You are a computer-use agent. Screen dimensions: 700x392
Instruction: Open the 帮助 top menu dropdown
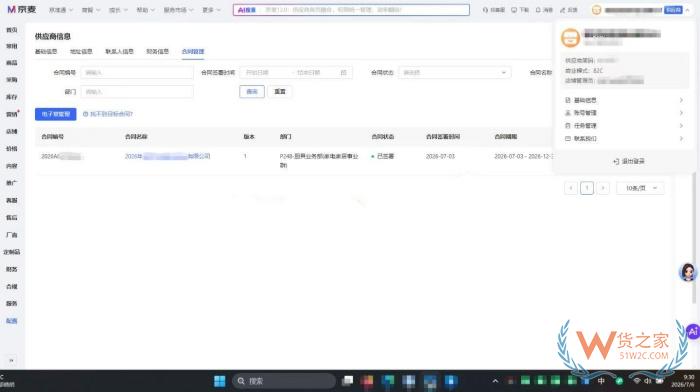[145, 10]
